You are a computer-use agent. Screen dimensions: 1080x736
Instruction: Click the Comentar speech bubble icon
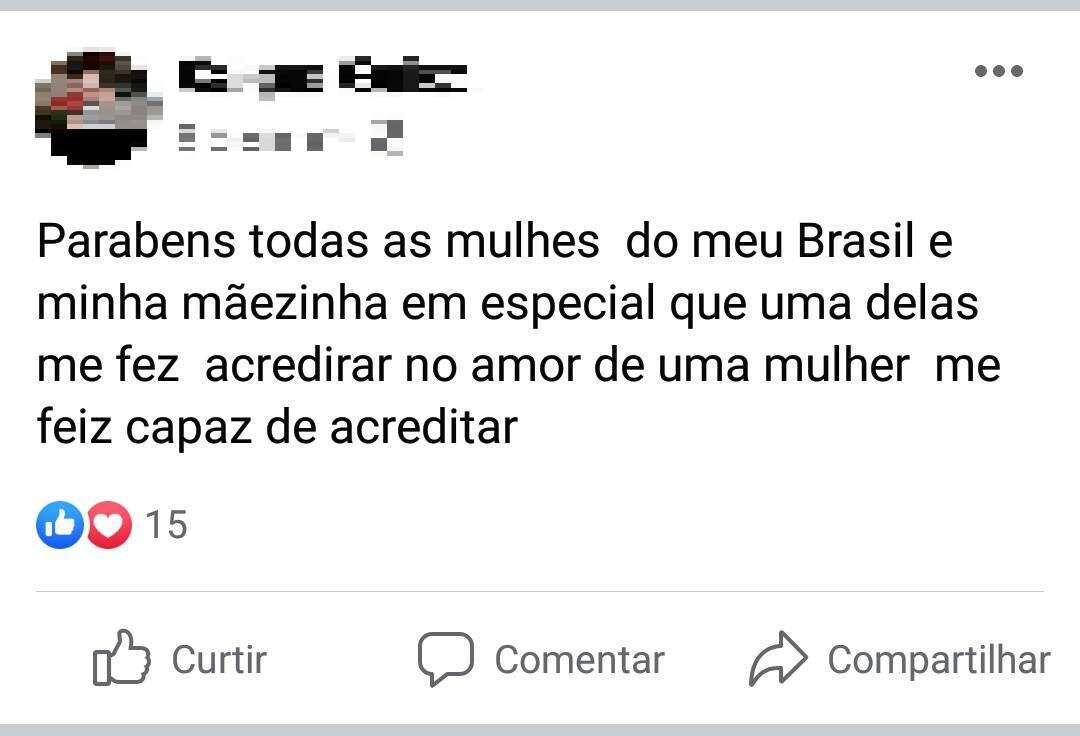446,659
